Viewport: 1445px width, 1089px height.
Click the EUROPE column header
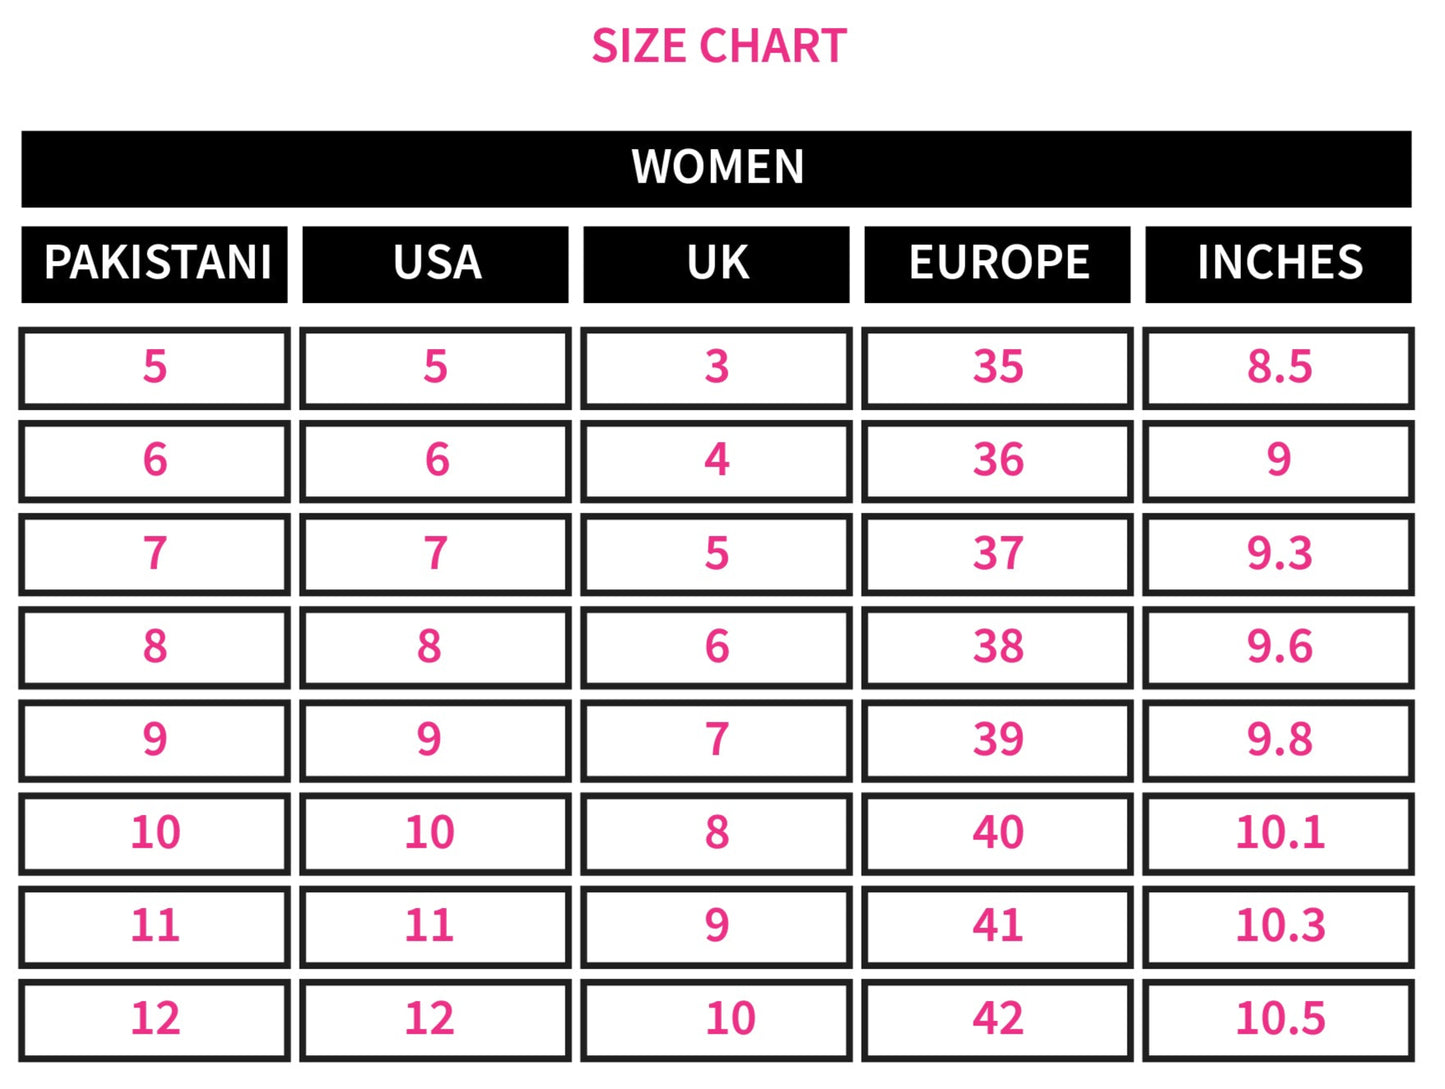pyautogui.click(x=997, y=264)
